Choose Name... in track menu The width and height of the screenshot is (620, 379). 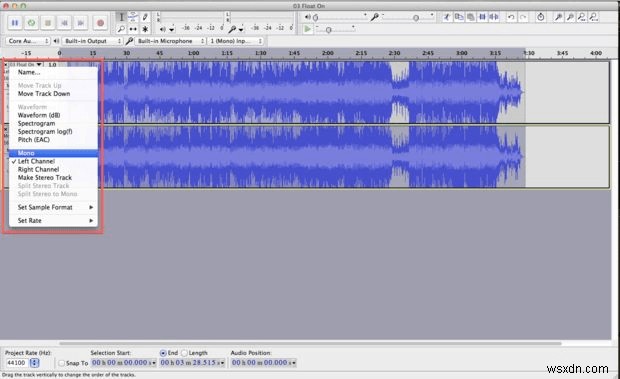tap(53, 72)
